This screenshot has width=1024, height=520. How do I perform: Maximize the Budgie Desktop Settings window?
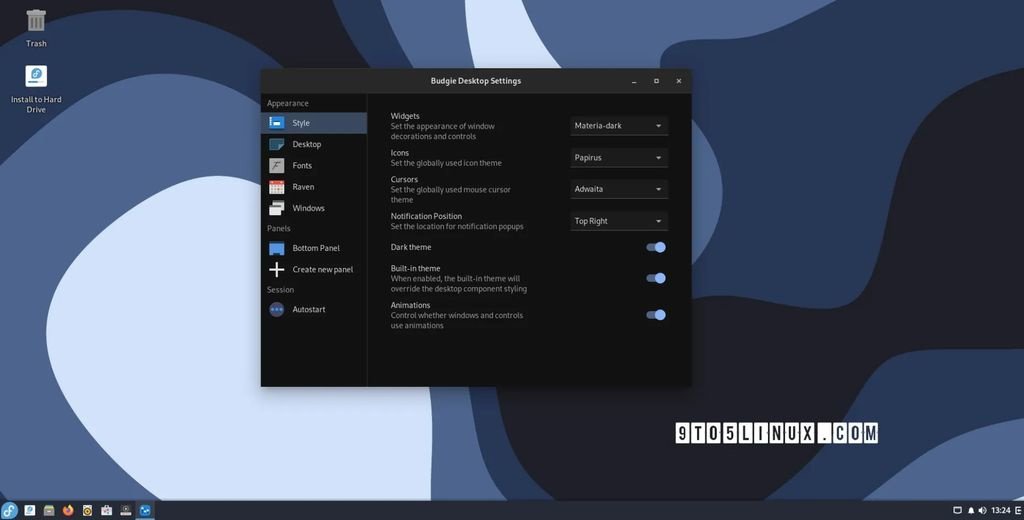point(656,81)
